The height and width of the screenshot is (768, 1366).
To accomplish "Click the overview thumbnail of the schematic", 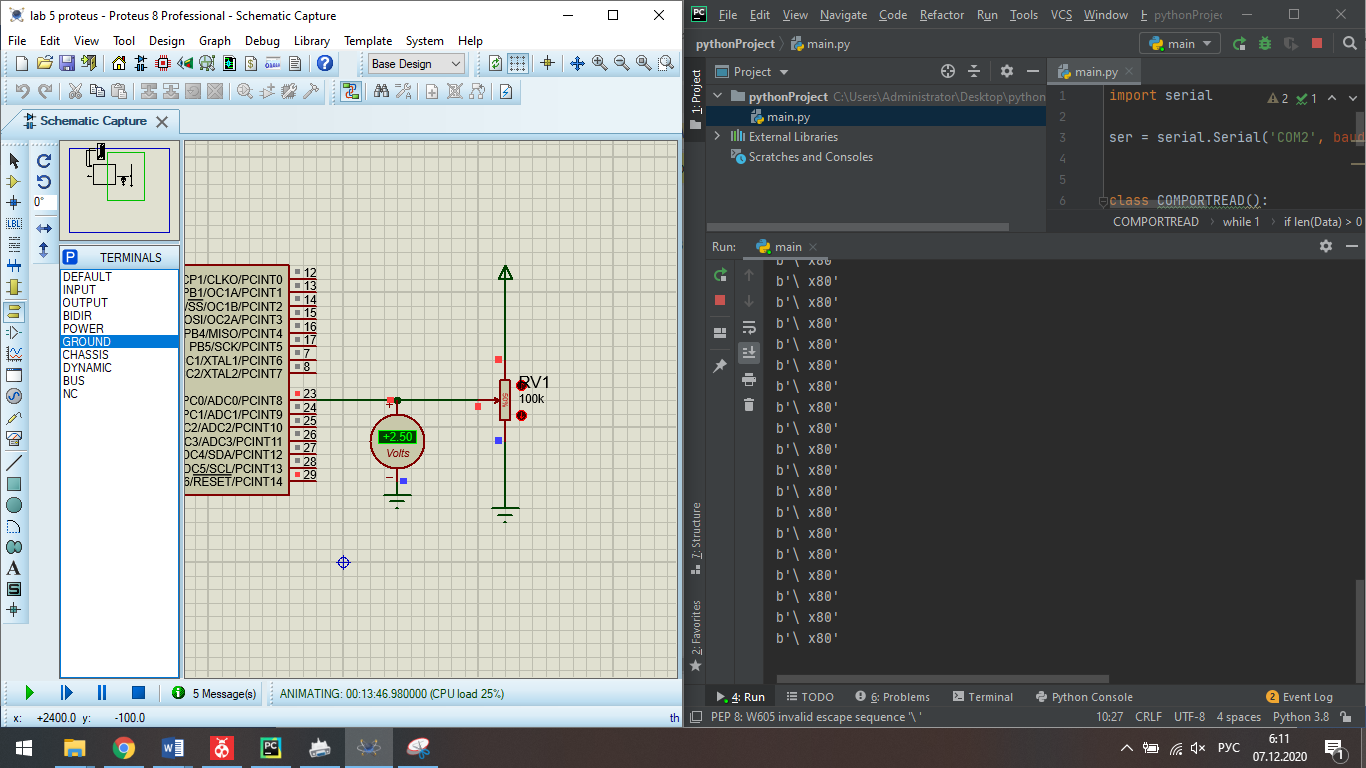I will coord(119,190).
